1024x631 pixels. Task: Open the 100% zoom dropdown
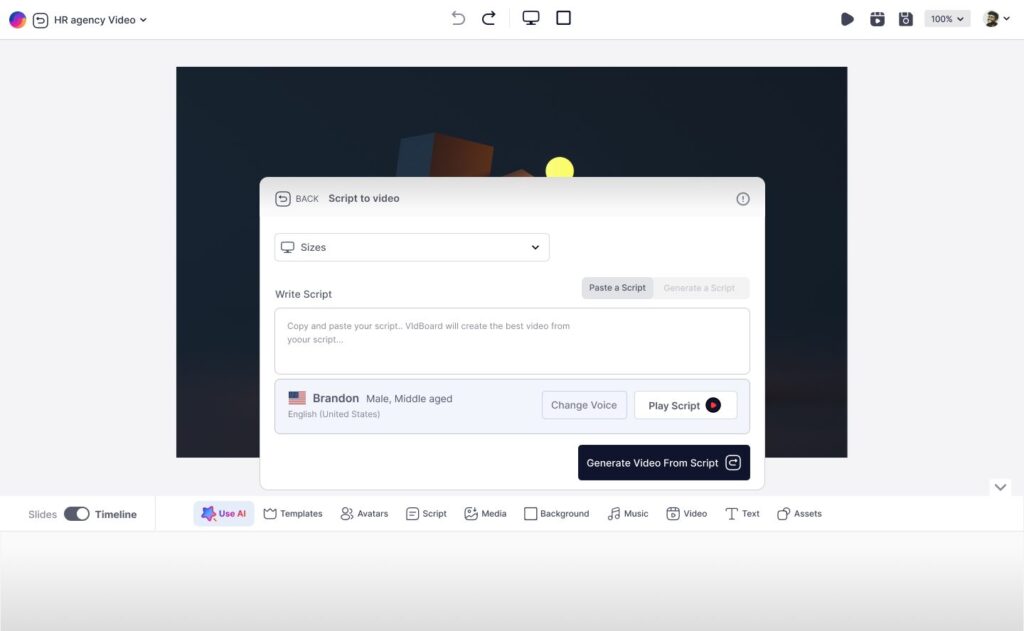pyautogui.click(x=947, y=19)
